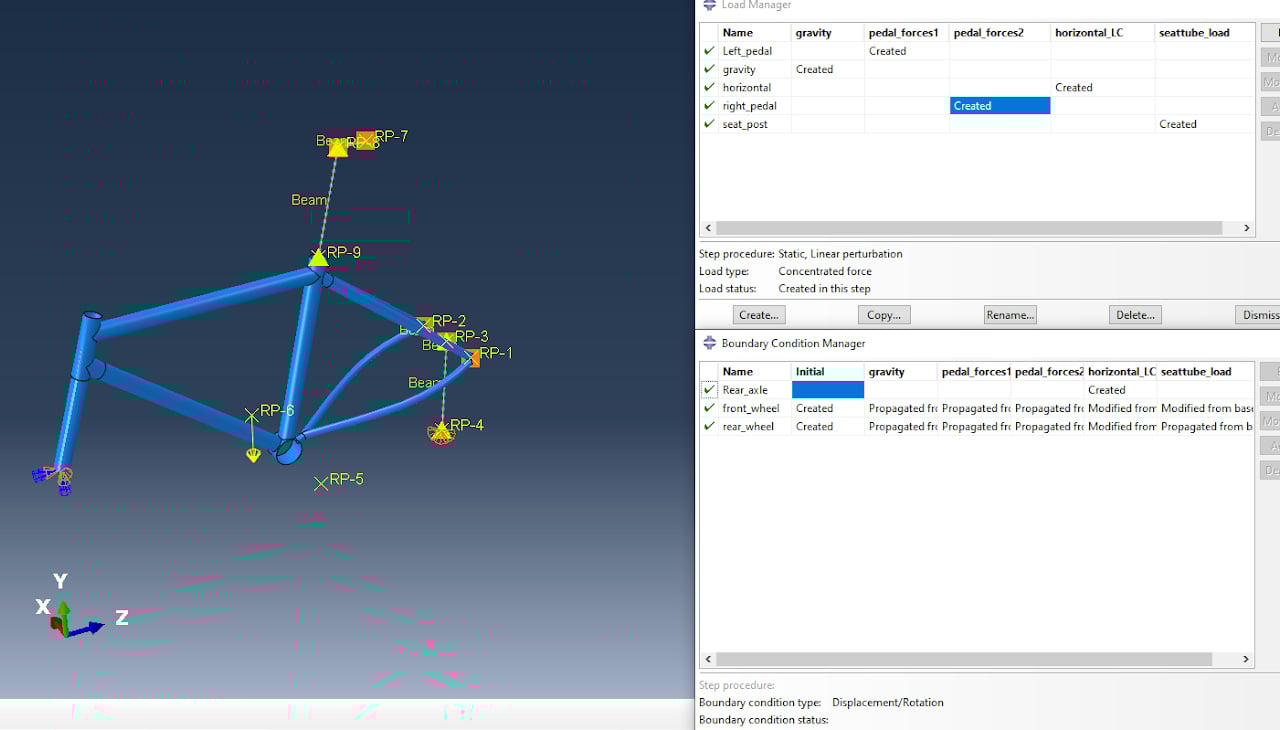Image resolution: width=1280 pixels, height=730 pixels.
Task: Click Load Manager left scroll arrow
Action: 708,228
